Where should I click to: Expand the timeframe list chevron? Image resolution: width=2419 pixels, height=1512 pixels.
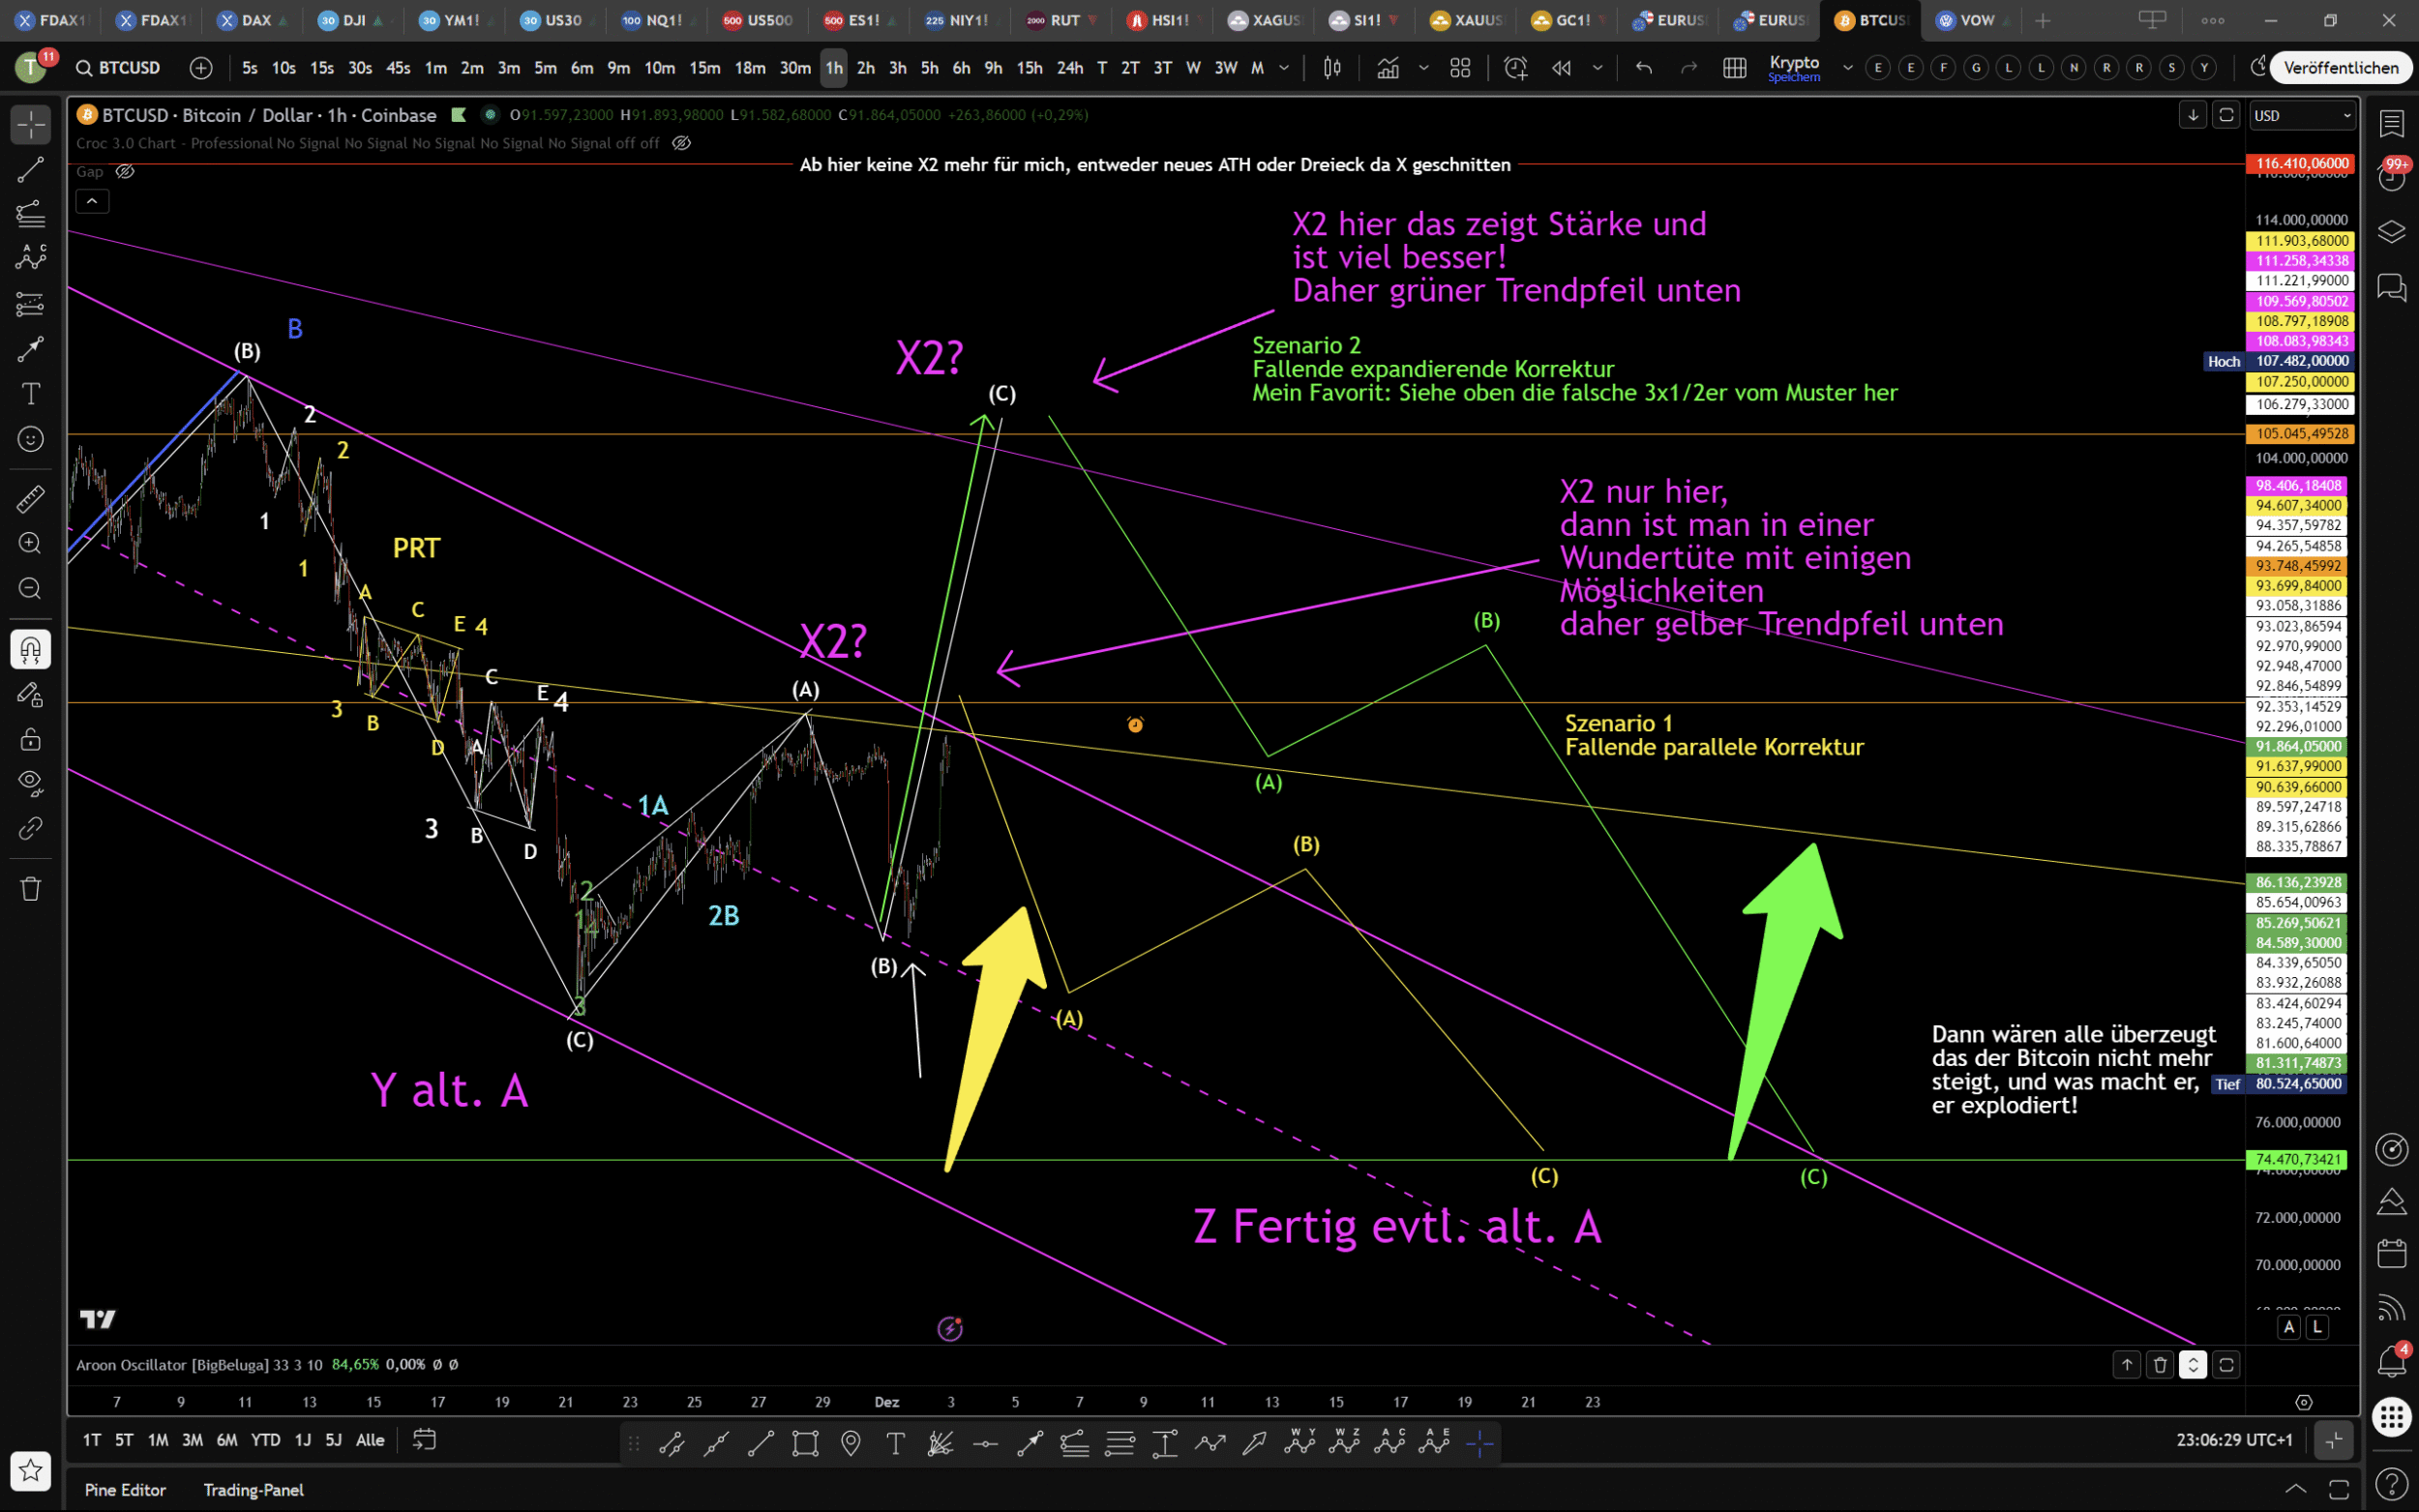click(x=1284, y=68)
